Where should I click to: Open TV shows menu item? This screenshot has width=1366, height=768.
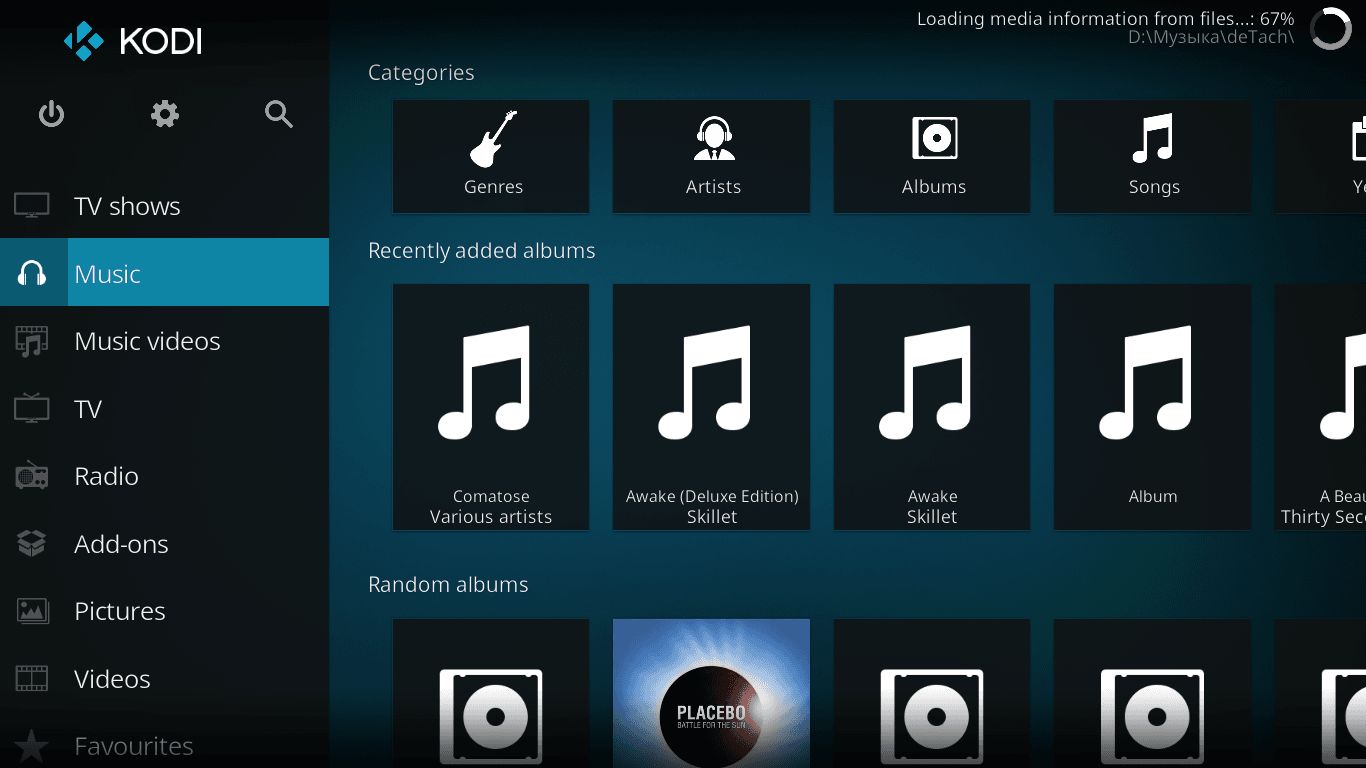pos(164,206)
